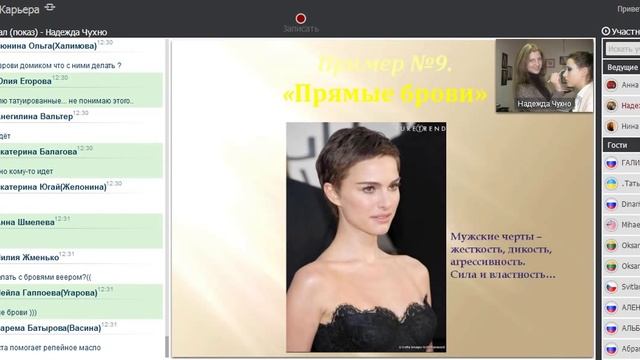
Task: Click the Участники panel clock-style icon
Action: [x=606, y=31]
